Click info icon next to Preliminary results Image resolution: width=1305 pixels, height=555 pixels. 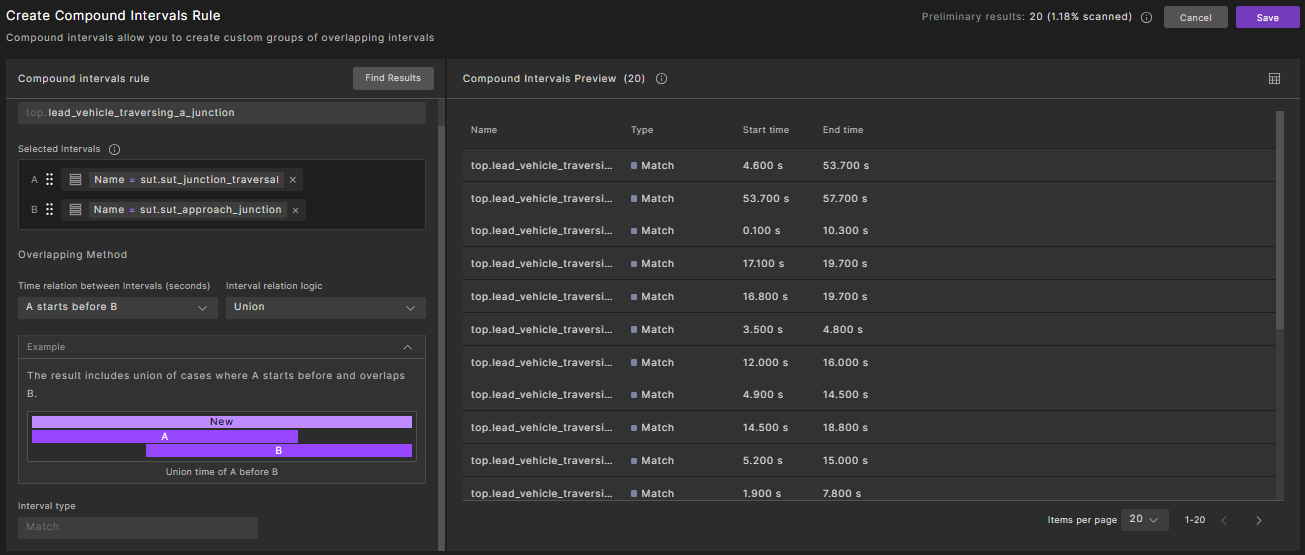tap(1146, 17)
